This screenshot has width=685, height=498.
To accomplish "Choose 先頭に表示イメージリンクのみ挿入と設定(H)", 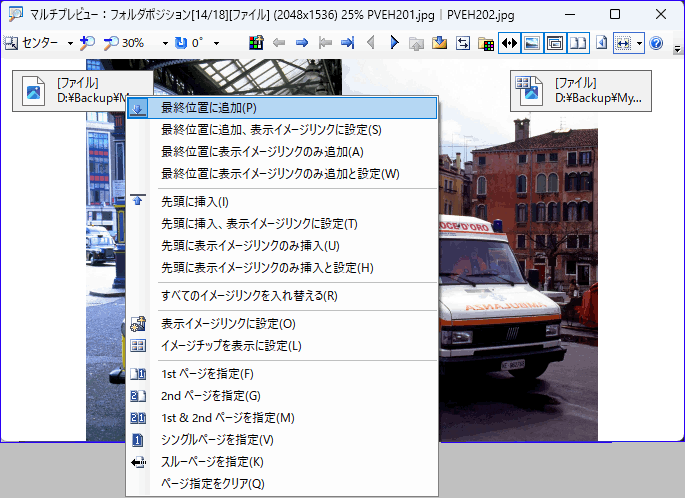I will (282, 267).
